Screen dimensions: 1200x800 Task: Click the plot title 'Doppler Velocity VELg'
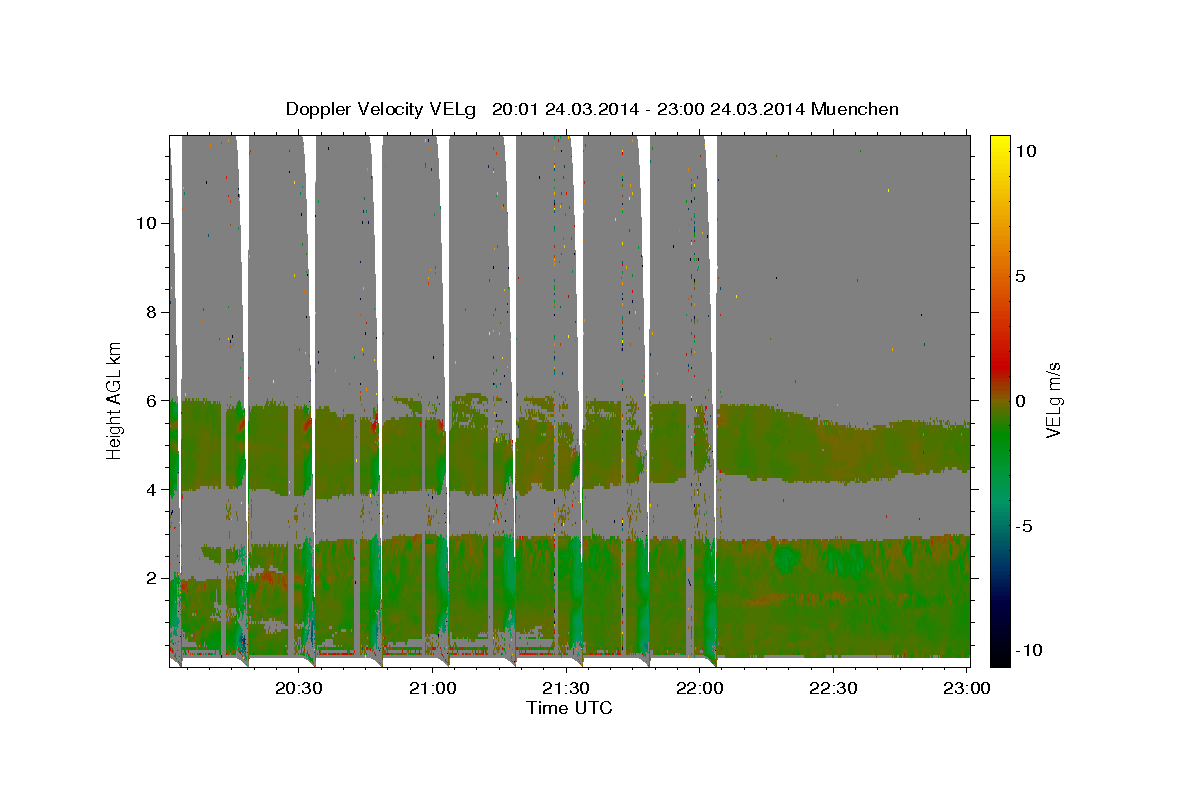pos(383,109)
